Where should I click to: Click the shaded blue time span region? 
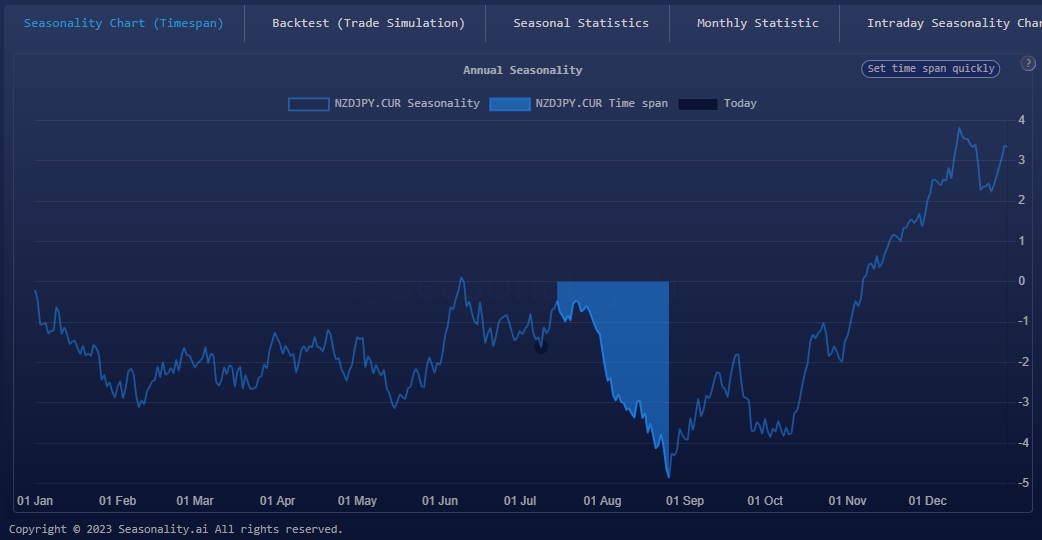(630, 340)
